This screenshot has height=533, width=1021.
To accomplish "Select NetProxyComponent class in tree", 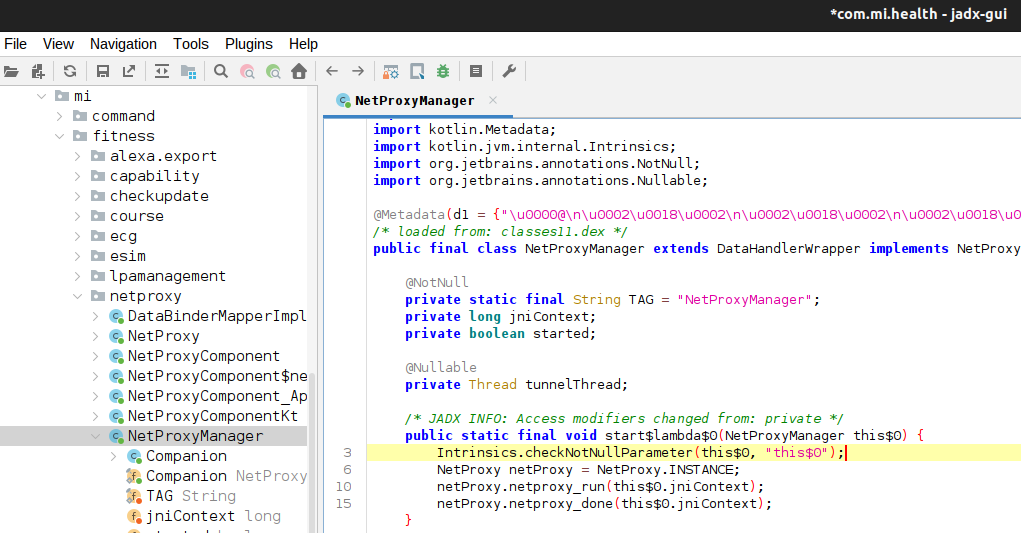I will coord(203,357).
